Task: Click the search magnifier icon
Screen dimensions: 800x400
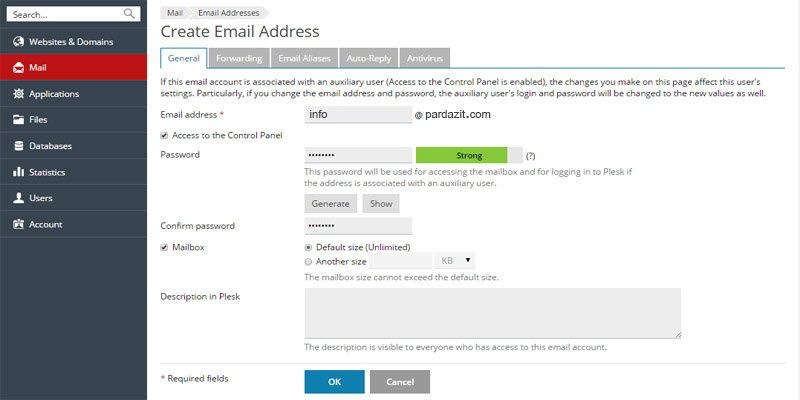Action: coord(130,14)
